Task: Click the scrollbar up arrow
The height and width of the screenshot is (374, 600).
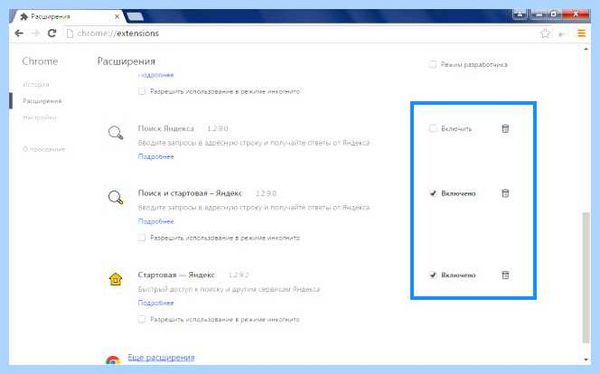Action: tap(586, 49)
